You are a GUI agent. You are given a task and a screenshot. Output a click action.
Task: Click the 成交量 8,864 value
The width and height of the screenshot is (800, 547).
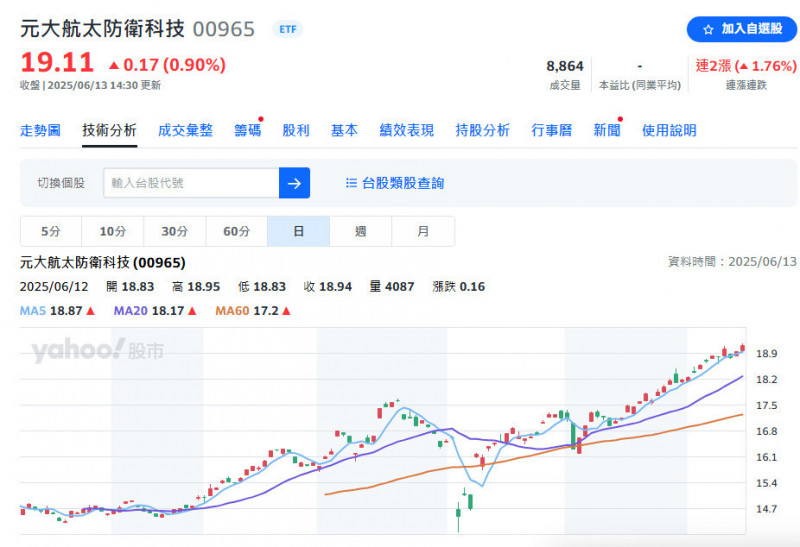[x=565, y=66]
